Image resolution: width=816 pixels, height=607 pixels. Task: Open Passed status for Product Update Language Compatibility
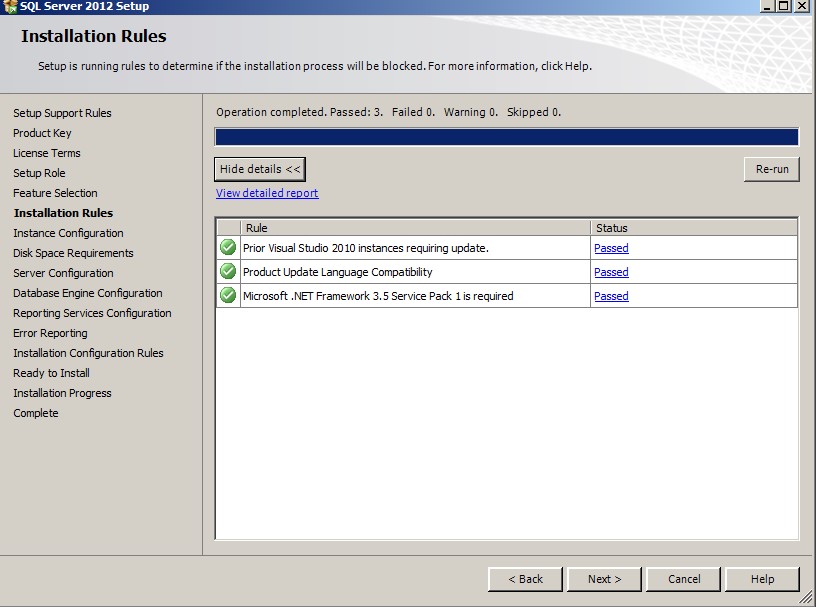(x=611, y=272)
